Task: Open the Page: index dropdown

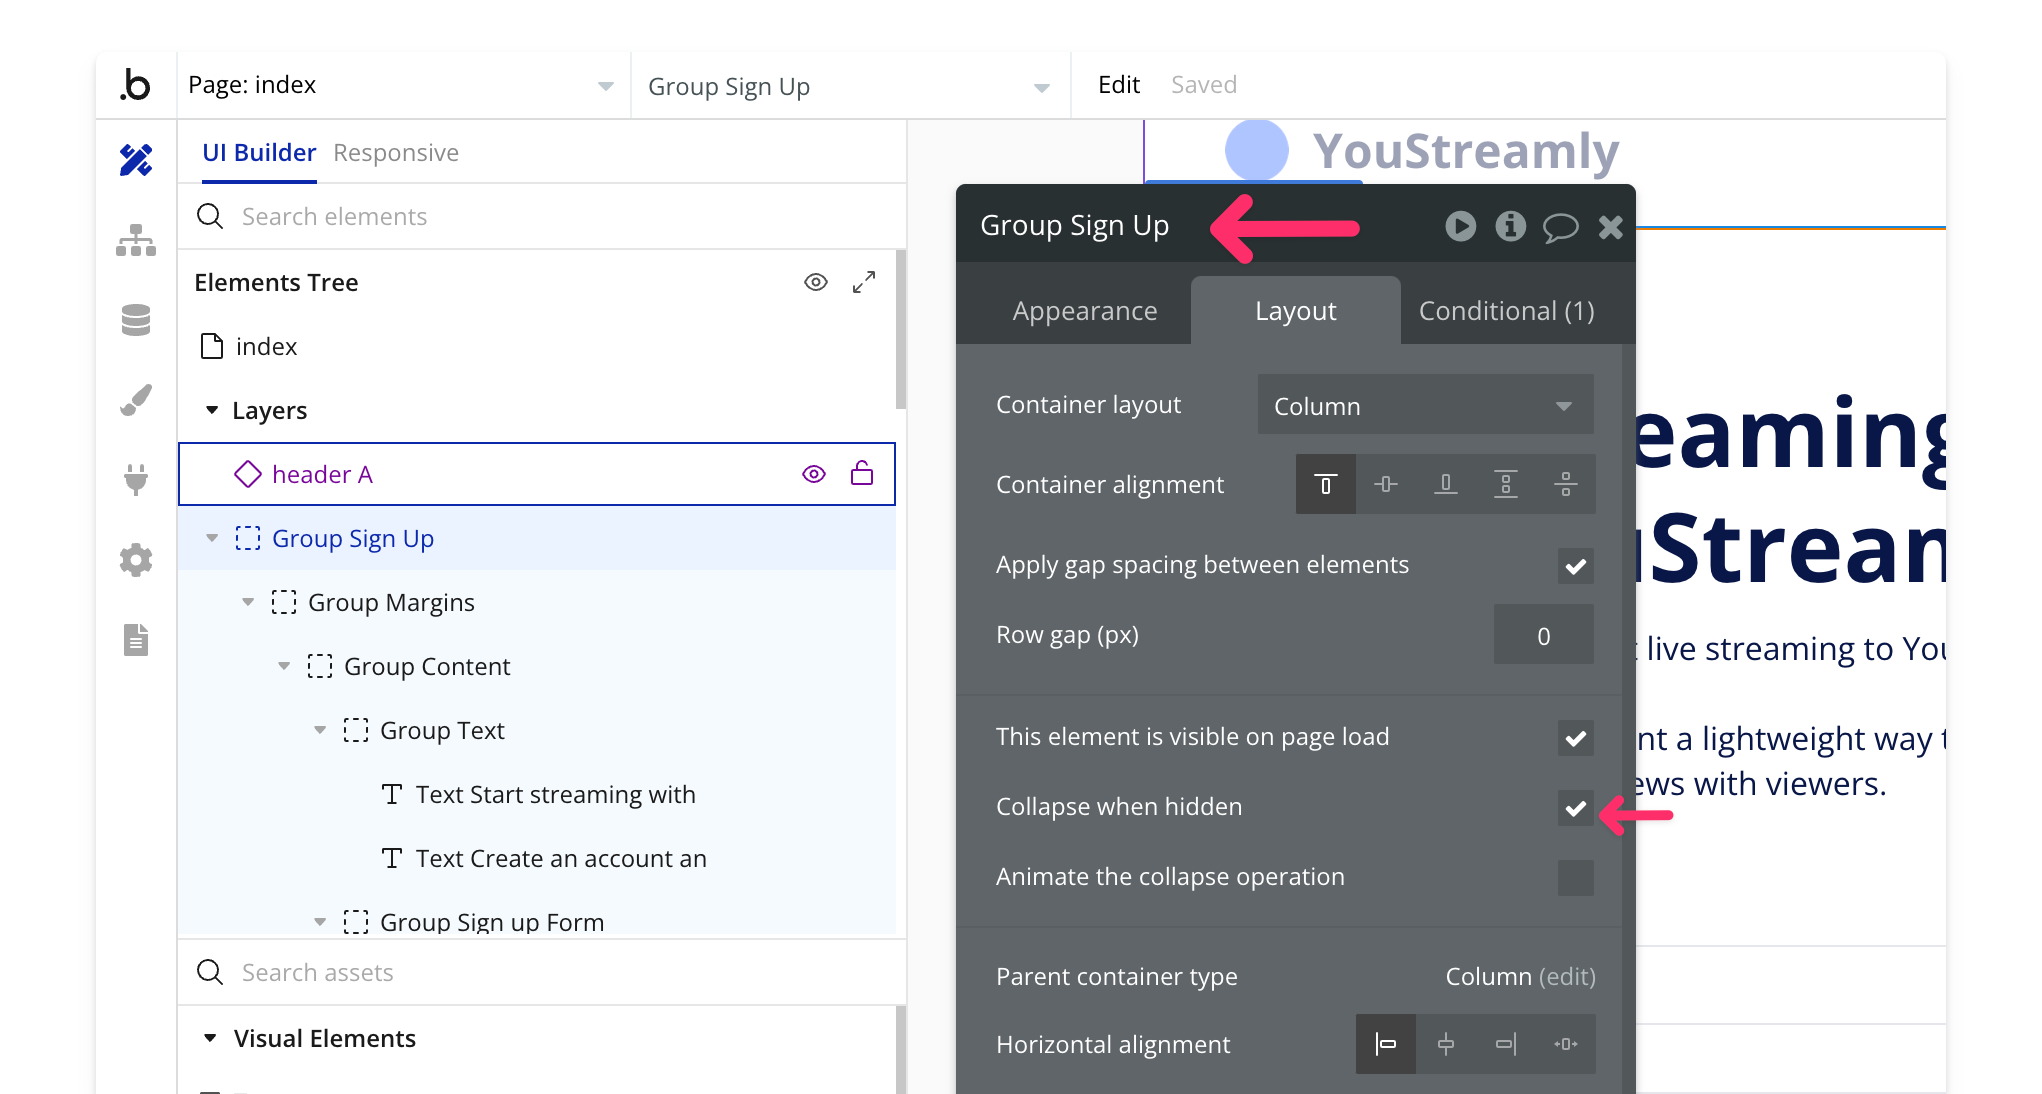Action: [x=400, y=86]
